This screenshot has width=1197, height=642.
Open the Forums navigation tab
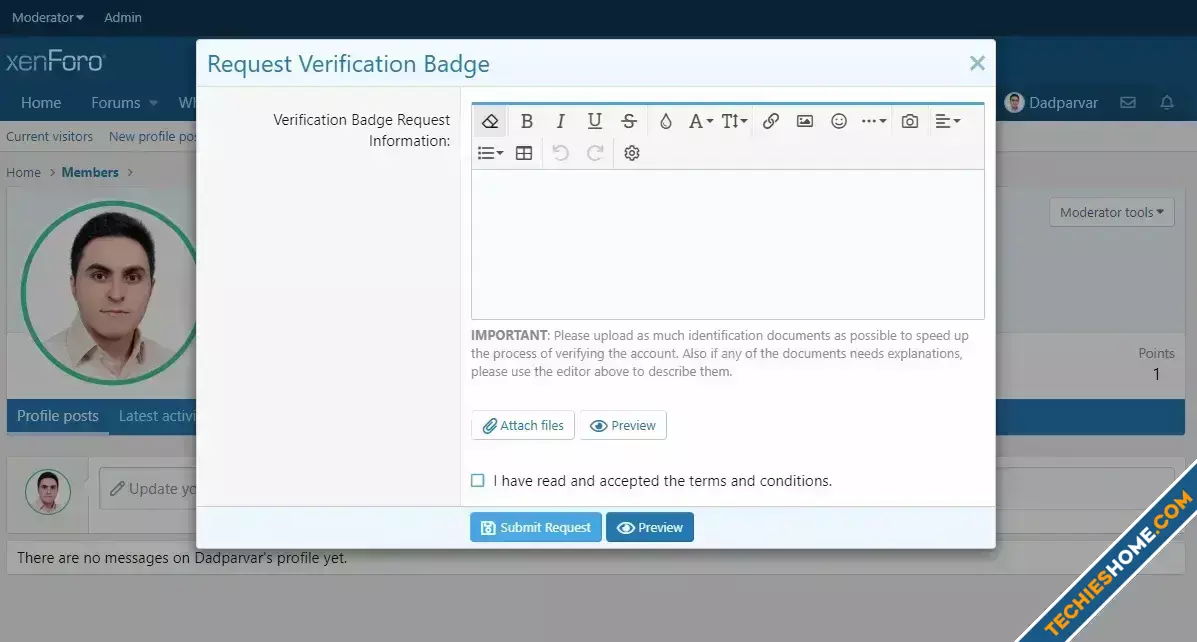pyautogui.click(x=116, y=102)
